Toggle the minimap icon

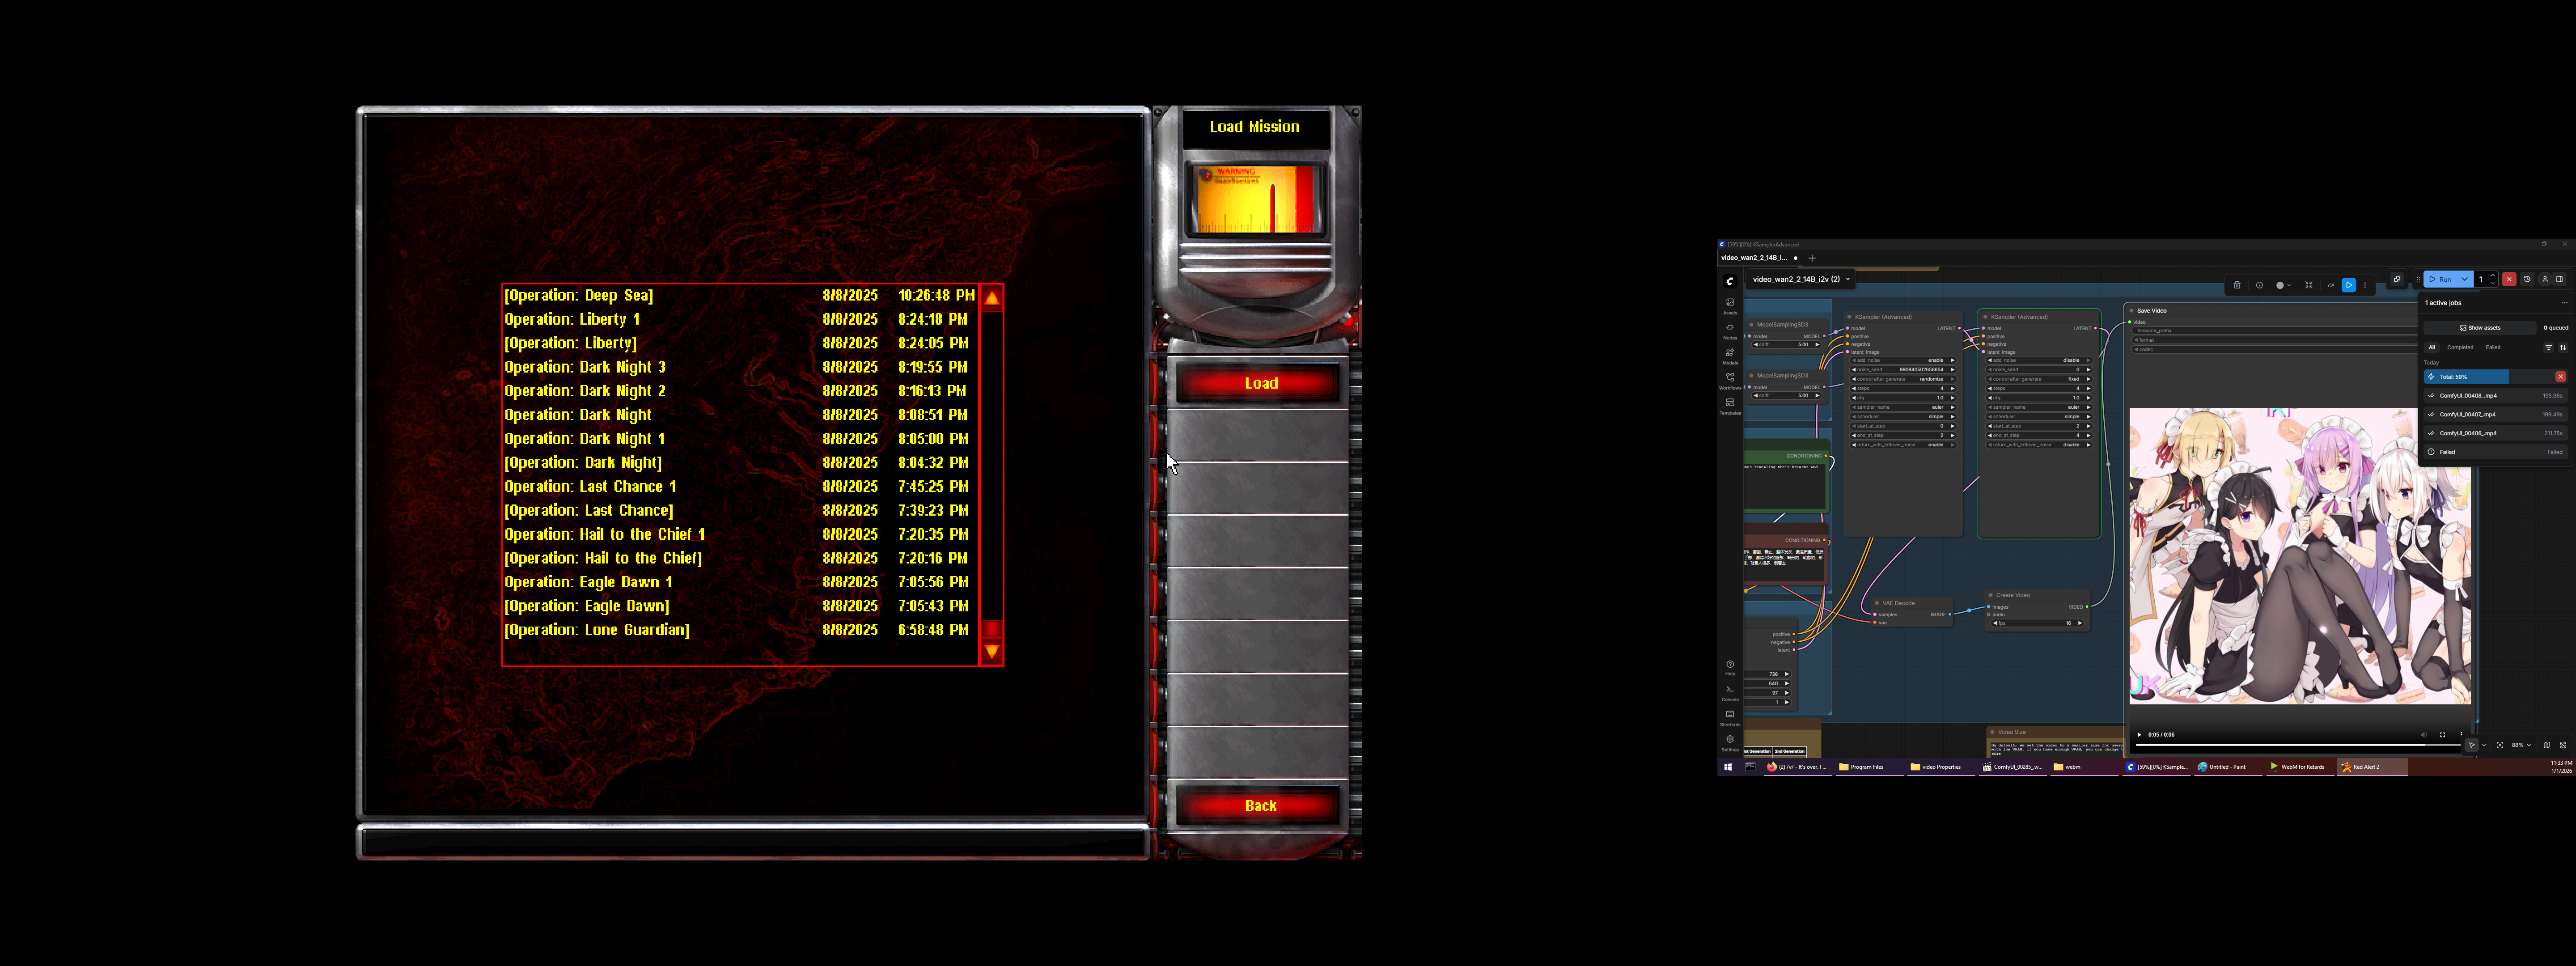(x=2547, y=745)
